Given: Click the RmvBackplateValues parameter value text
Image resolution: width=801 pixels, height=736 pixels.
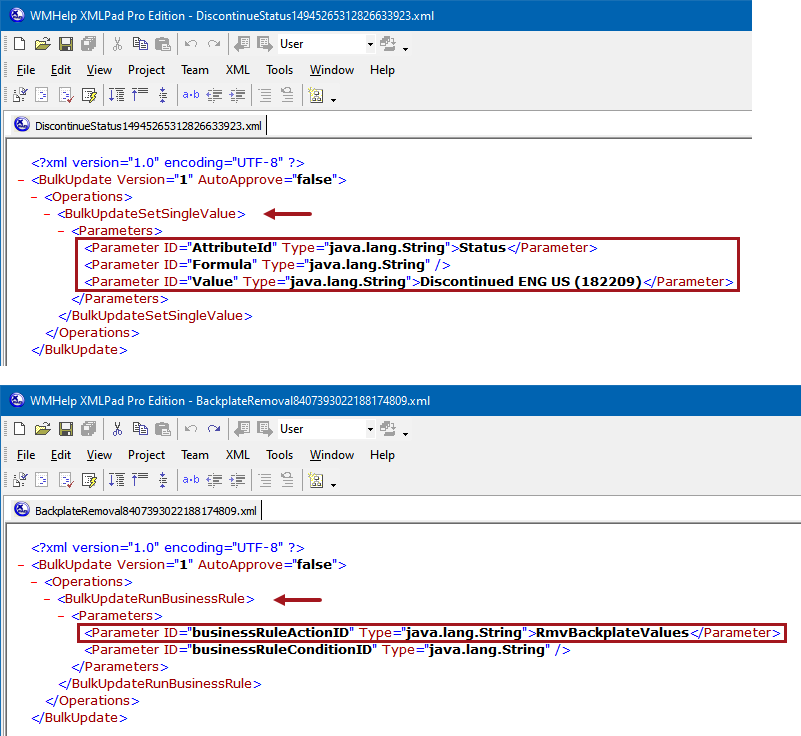Looking at the screenshot, I should pyautogui.click(x=612, y=633).
